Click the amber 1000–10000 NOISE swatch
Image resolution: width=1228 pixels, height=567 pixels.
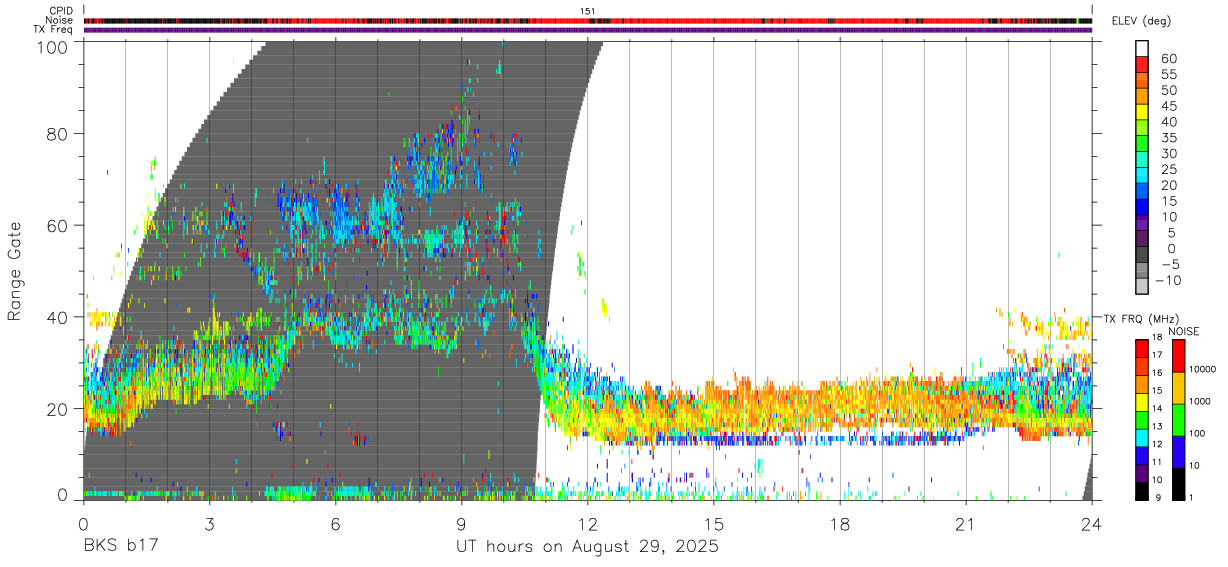1178,388
